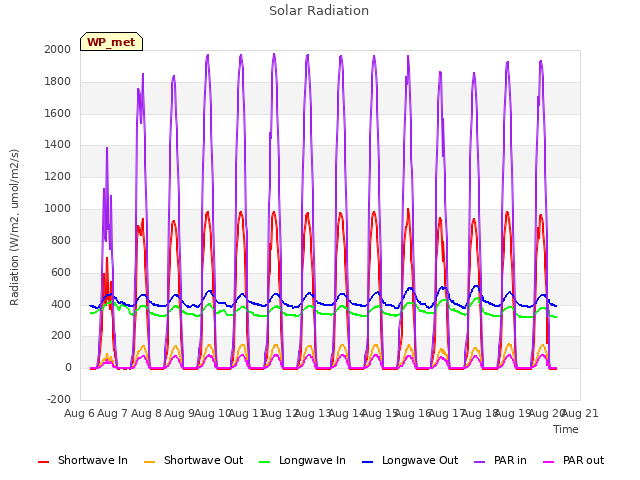This screenshot has width=640, height=480.
Task: Click the 200 y-axis tick label
Action: tap(61, 336)
